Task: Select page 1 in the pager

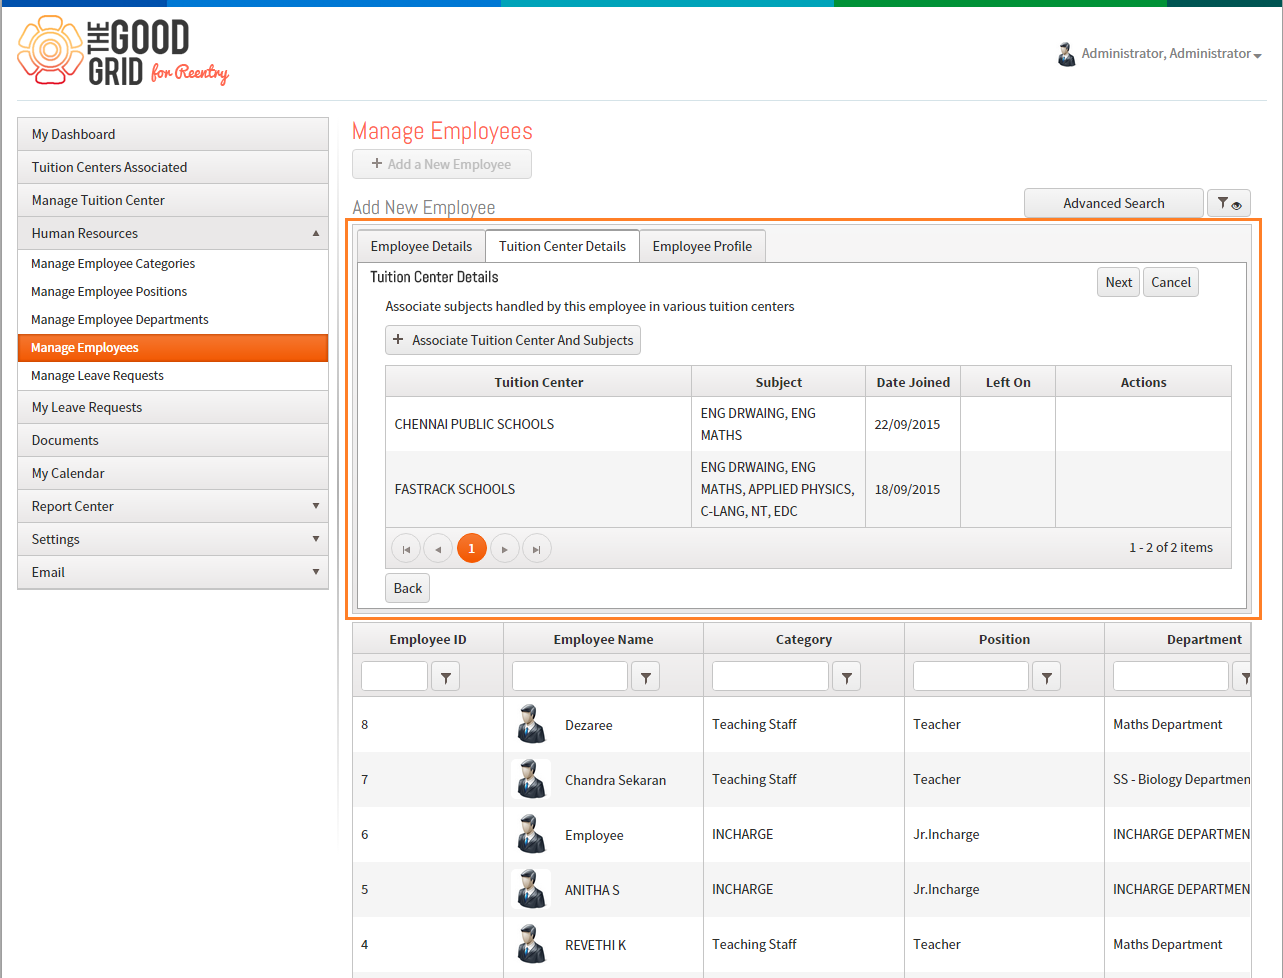Action: click(x=472, y=549)
